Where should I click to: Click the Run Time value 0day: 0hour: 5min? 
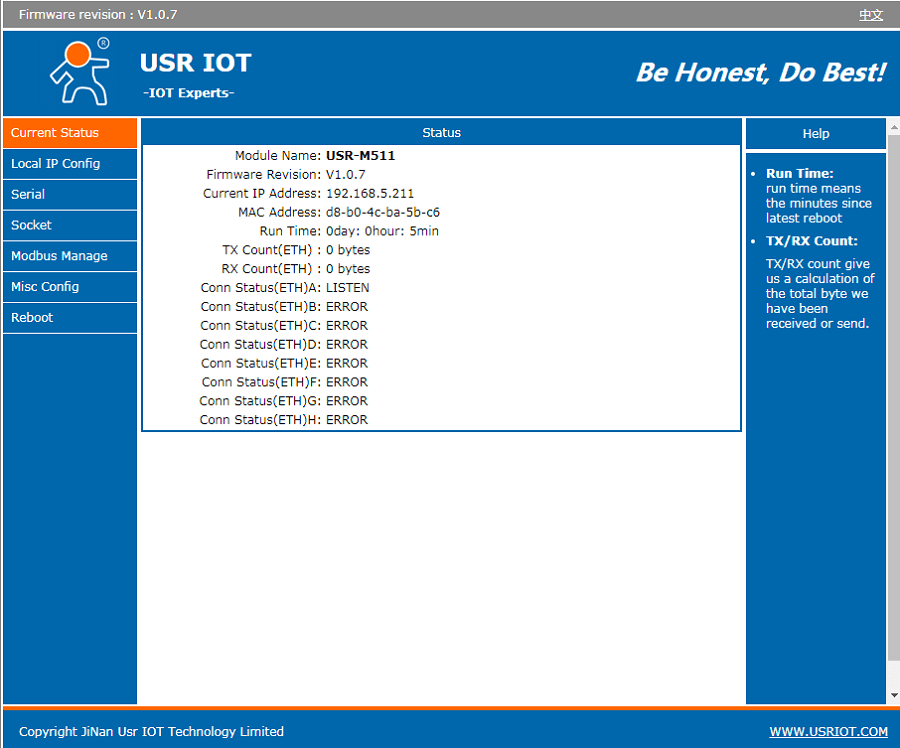(x=382, y=231)
